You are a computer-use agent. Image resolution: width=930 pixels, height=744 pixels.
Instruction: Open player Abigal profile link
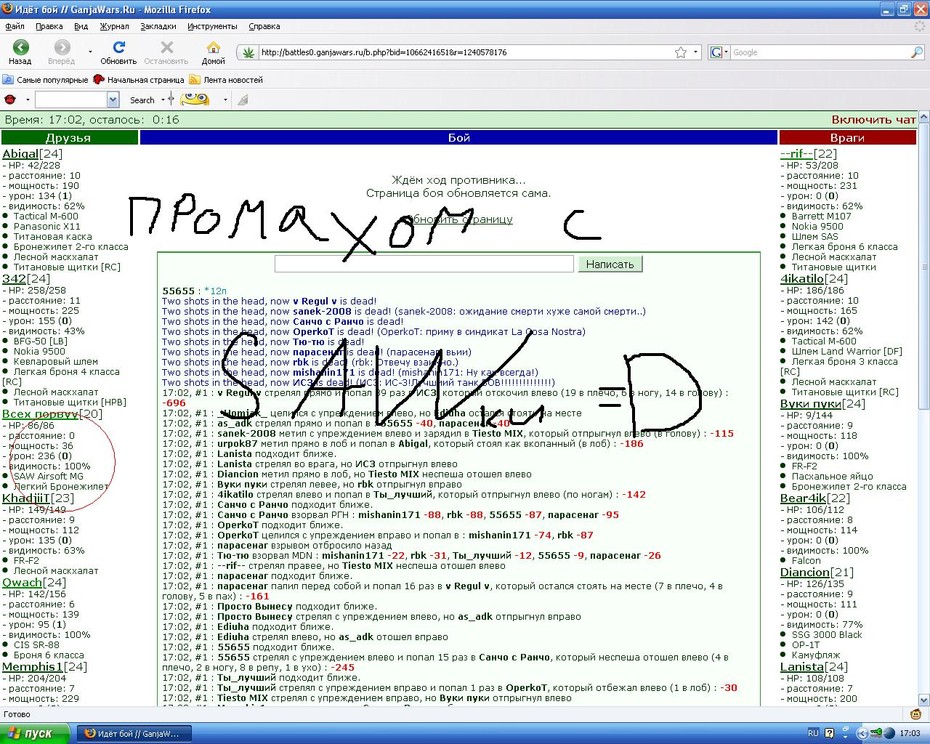pos(20,154)
